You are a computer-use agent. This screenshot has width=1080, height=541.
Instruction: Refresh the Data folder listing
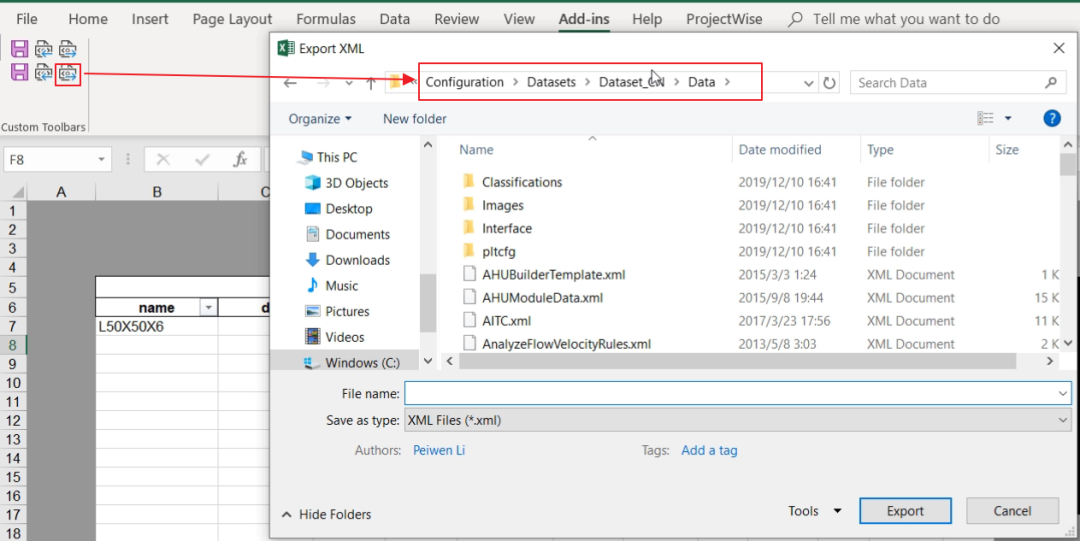click(829, 83)
